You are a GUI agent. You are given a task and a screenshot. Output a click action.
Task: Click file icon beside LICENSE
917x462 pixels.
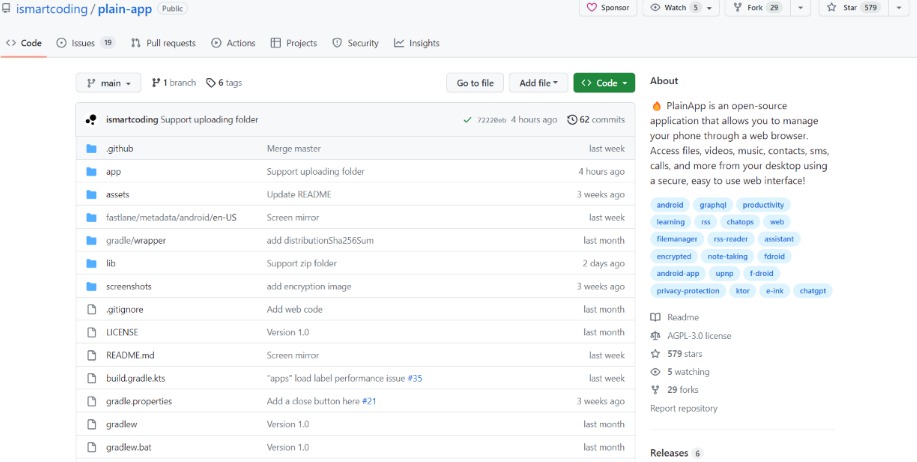tap(91, 332)
